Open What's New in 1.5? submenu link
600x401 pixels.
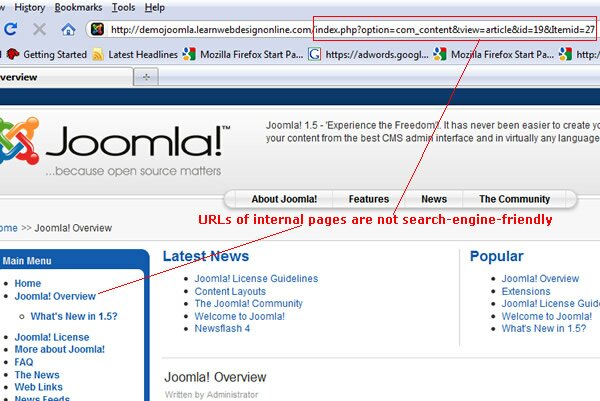[74, 316]
